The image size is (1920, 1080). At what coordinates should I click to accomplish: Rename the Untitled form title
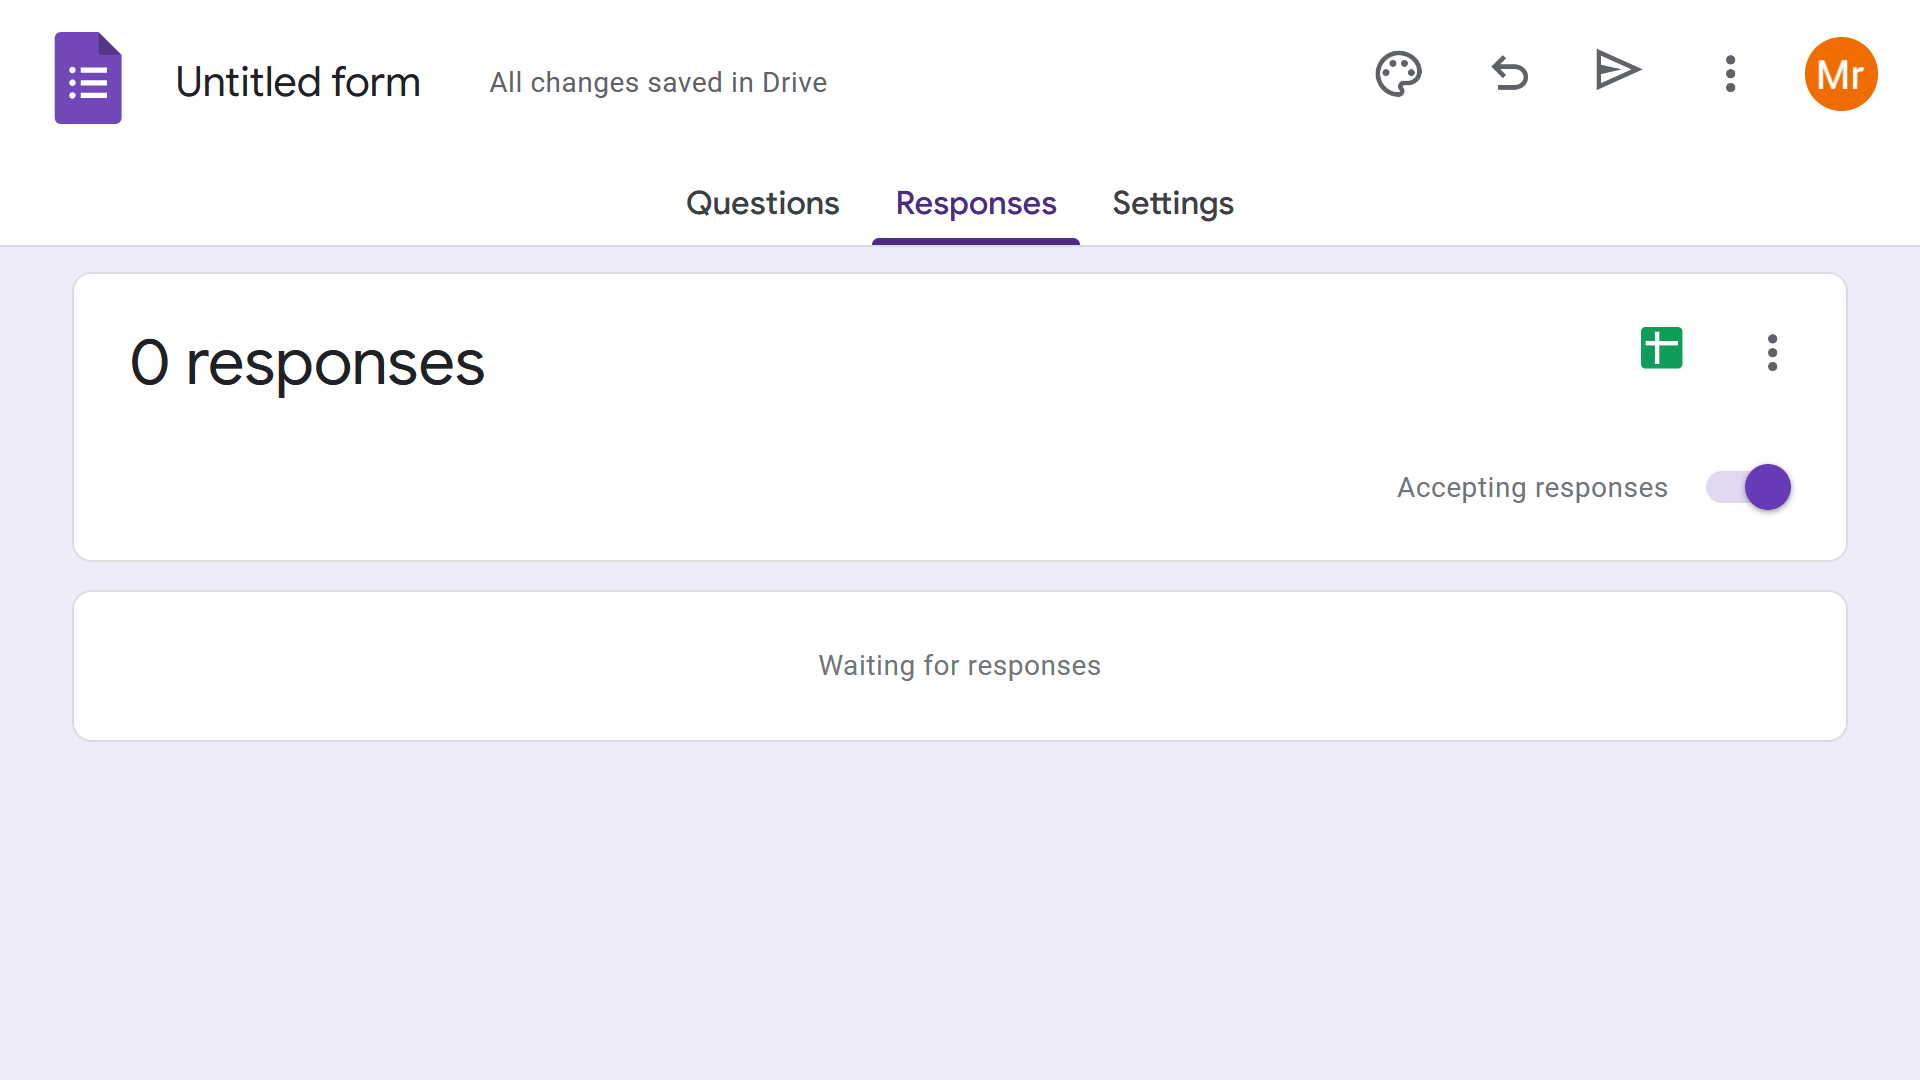[x=298, y=82]
